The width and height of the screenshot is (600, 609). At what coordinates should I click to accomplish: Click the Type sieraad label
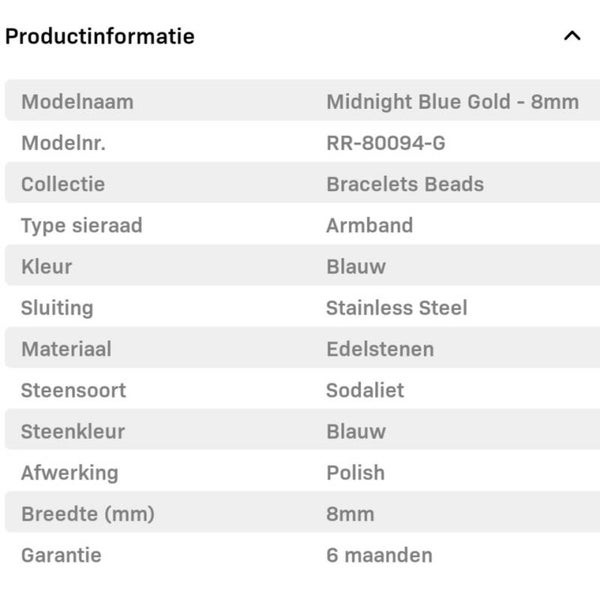point(82,225)
